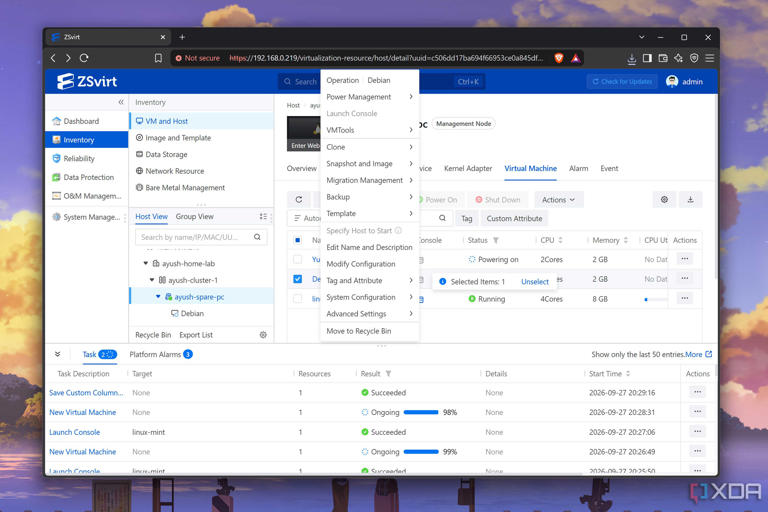Uncheck the selected Debian VM row checkbox
768x512 pixels.
pos(297,279)
